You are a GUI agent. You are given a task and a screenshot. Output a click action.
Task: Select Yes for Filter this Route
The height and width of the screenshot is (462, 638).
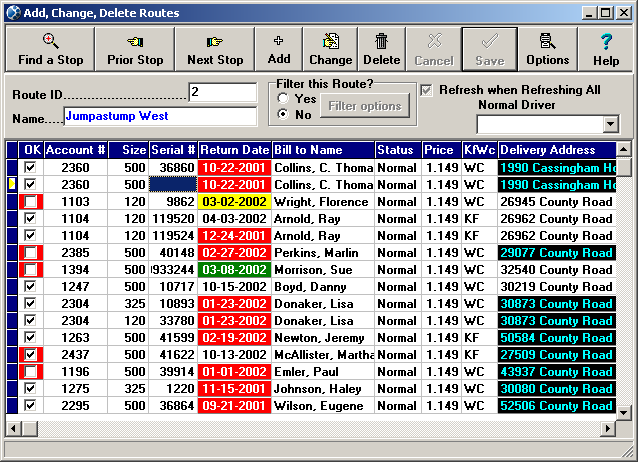283,99
